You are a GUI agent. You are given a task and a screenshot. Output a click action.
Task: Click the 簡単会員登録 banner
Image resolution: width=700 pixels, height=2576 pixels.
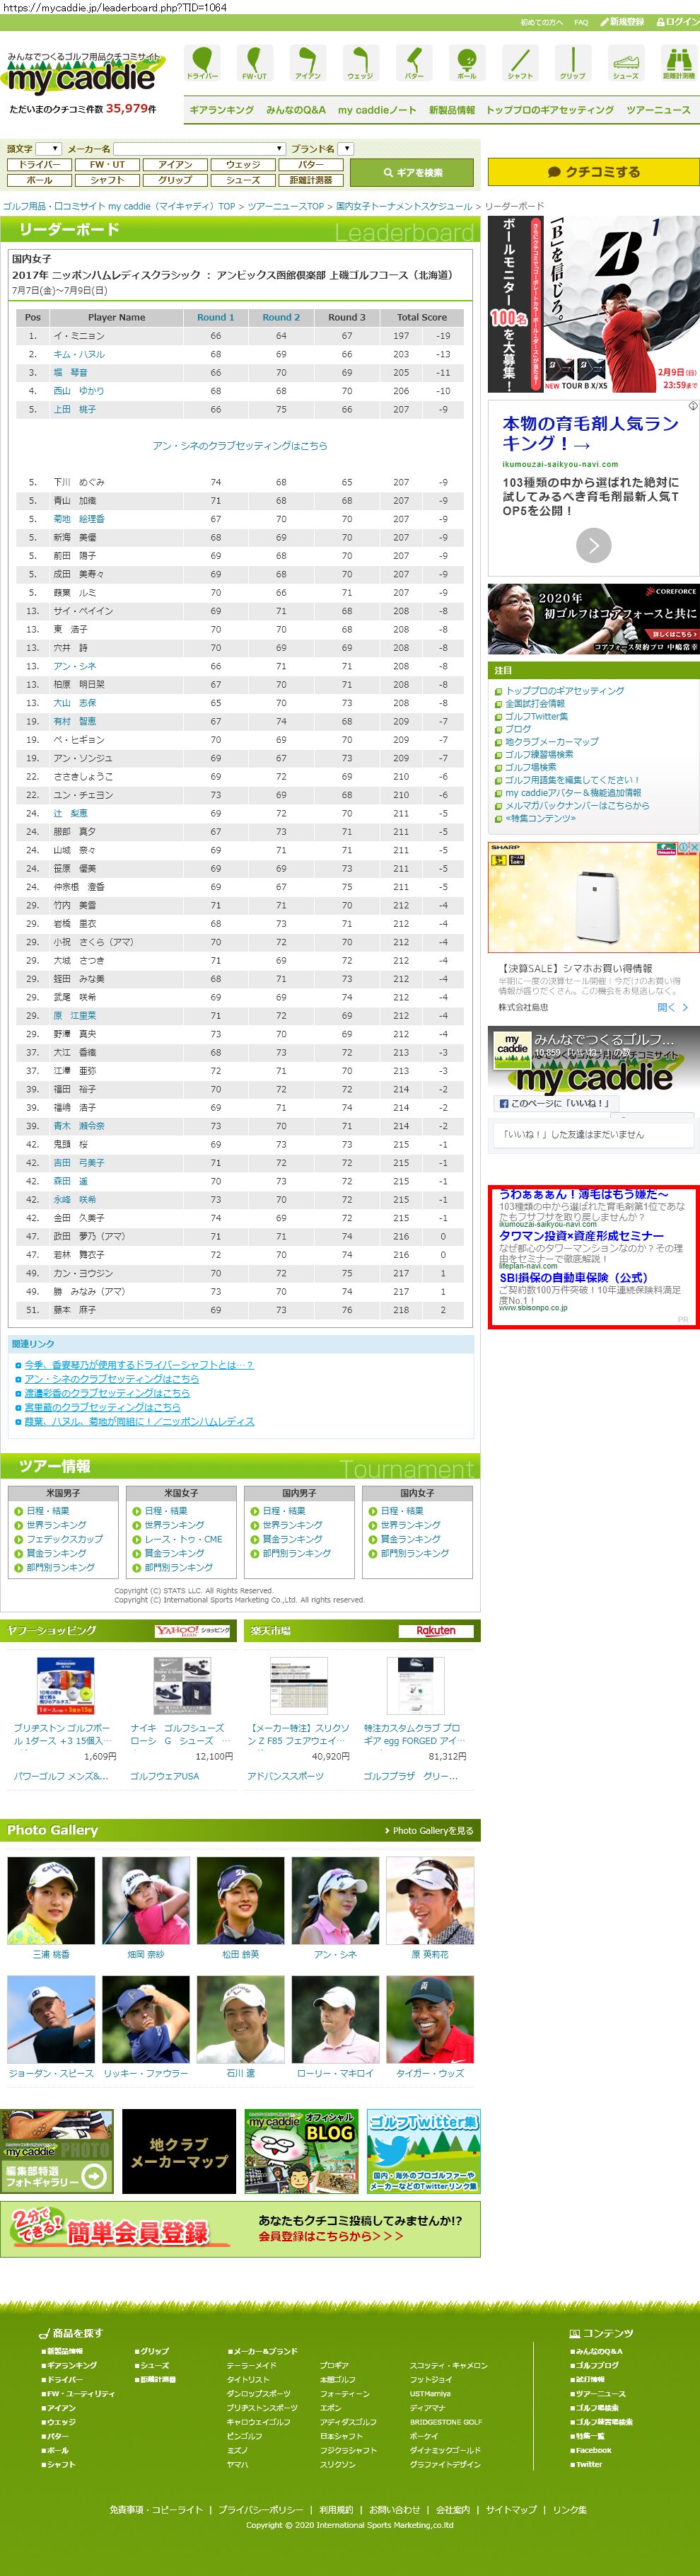tap(240, 2229)
